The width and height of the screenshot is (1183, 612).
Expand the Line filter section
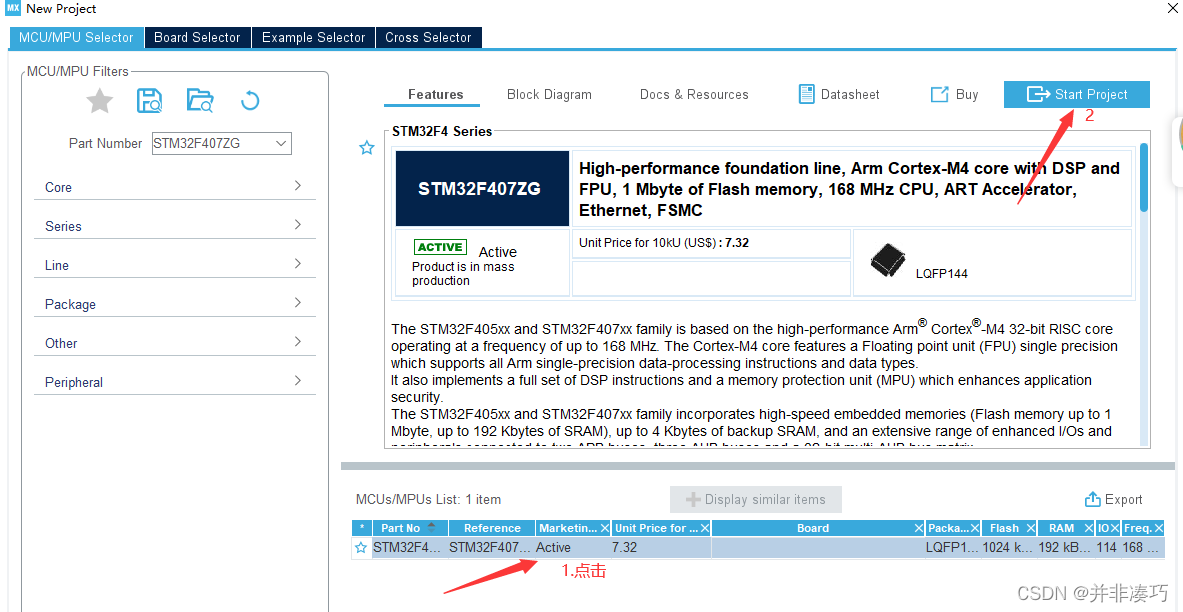coord(174,265)
